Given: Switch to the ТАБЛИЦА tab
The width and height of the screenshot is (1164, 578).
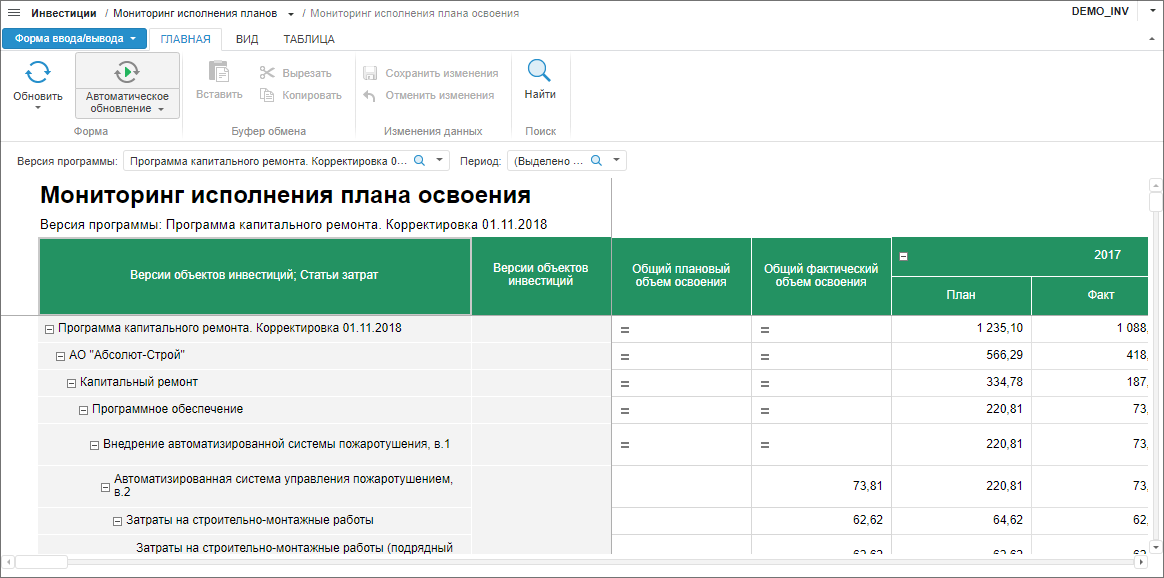Looking at the screenshot, I should pyautogui.click(x=309, y=39).
